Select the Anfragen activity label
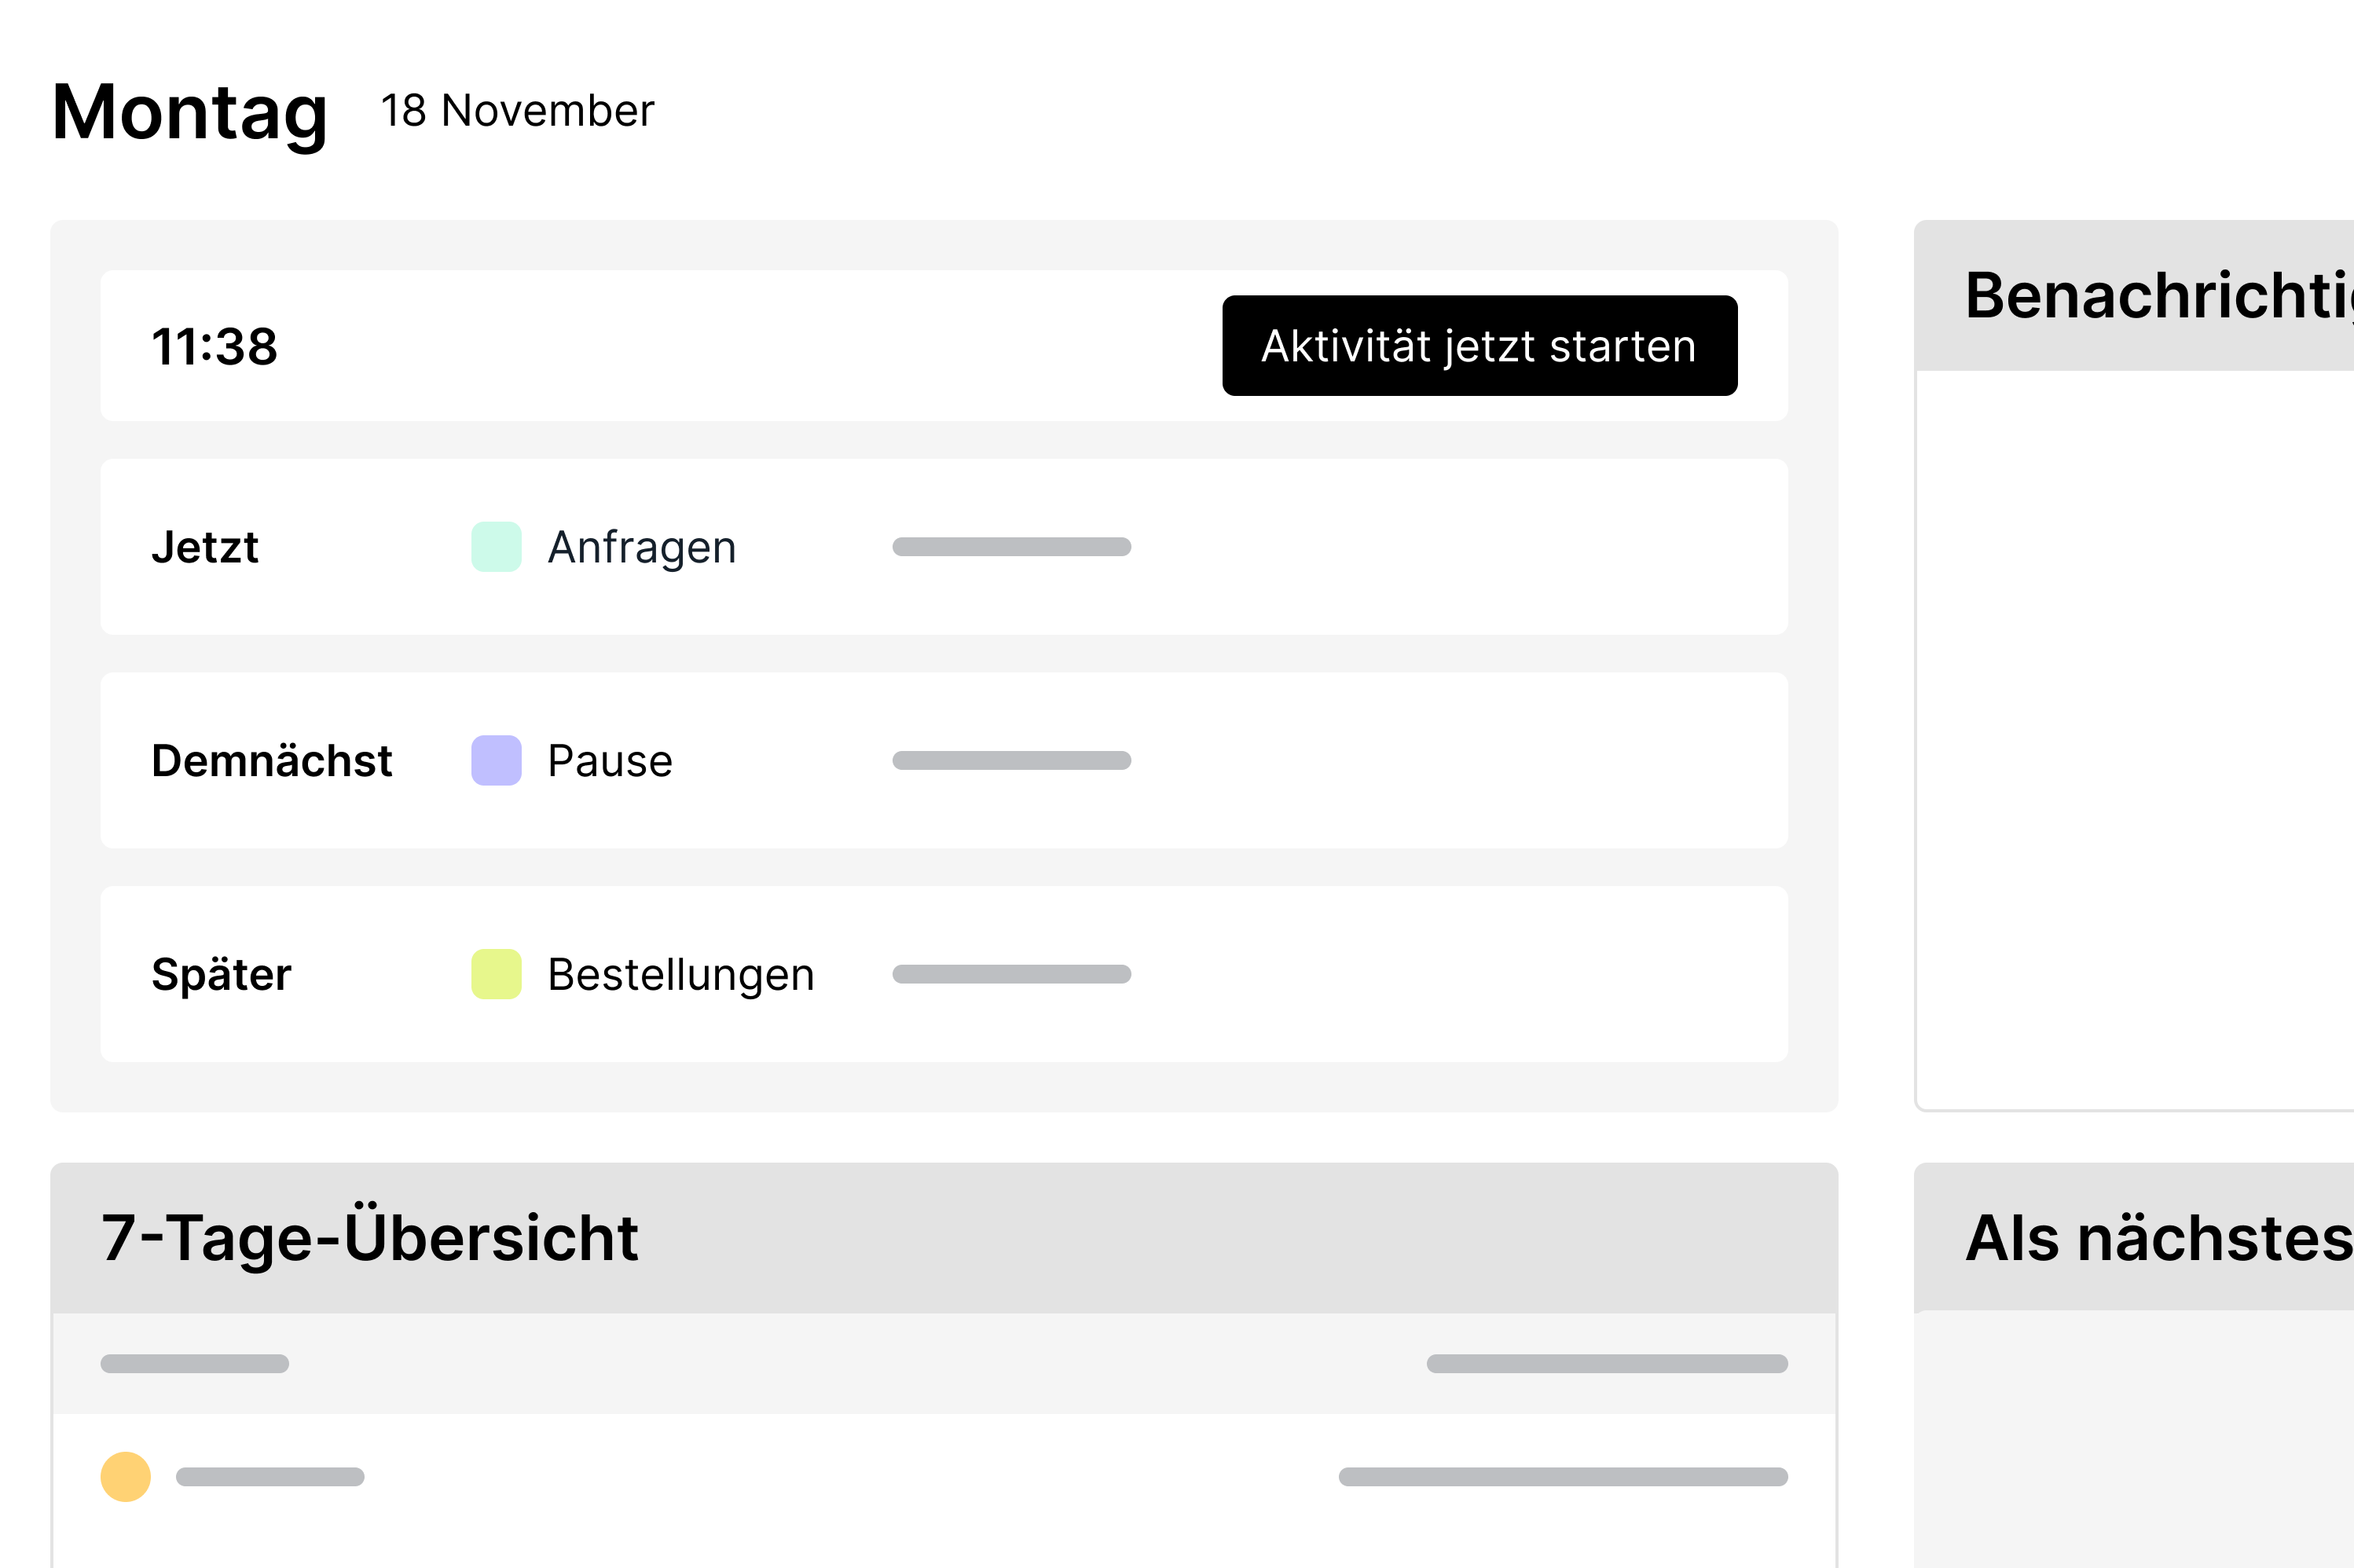Screen dimensions: 2354x1568 (641, 548)
